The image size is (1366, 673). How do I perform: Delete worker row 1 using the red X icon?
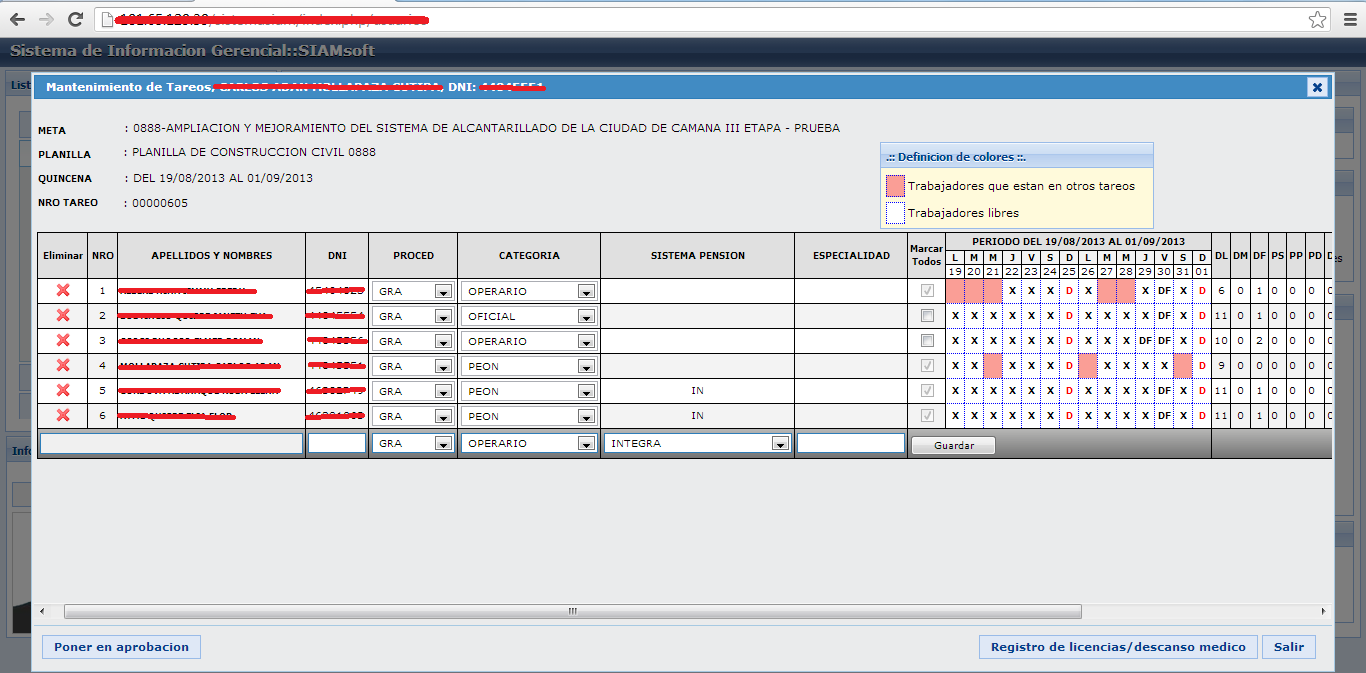[x=62, y=291]
